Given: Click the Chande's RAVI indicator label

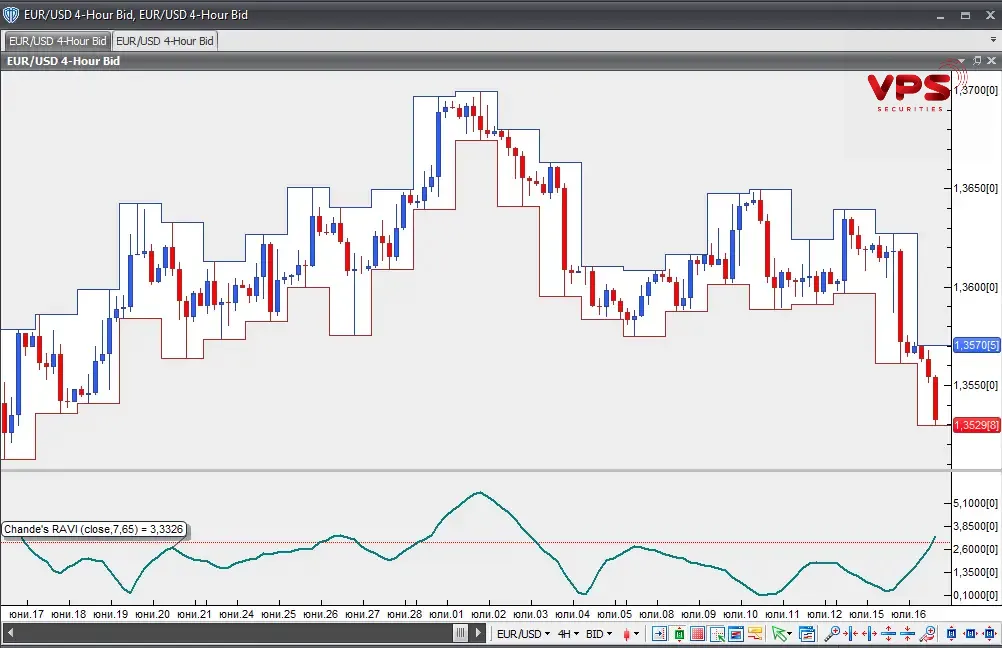Looking at the screenshot, I should [x=93, y=529].
